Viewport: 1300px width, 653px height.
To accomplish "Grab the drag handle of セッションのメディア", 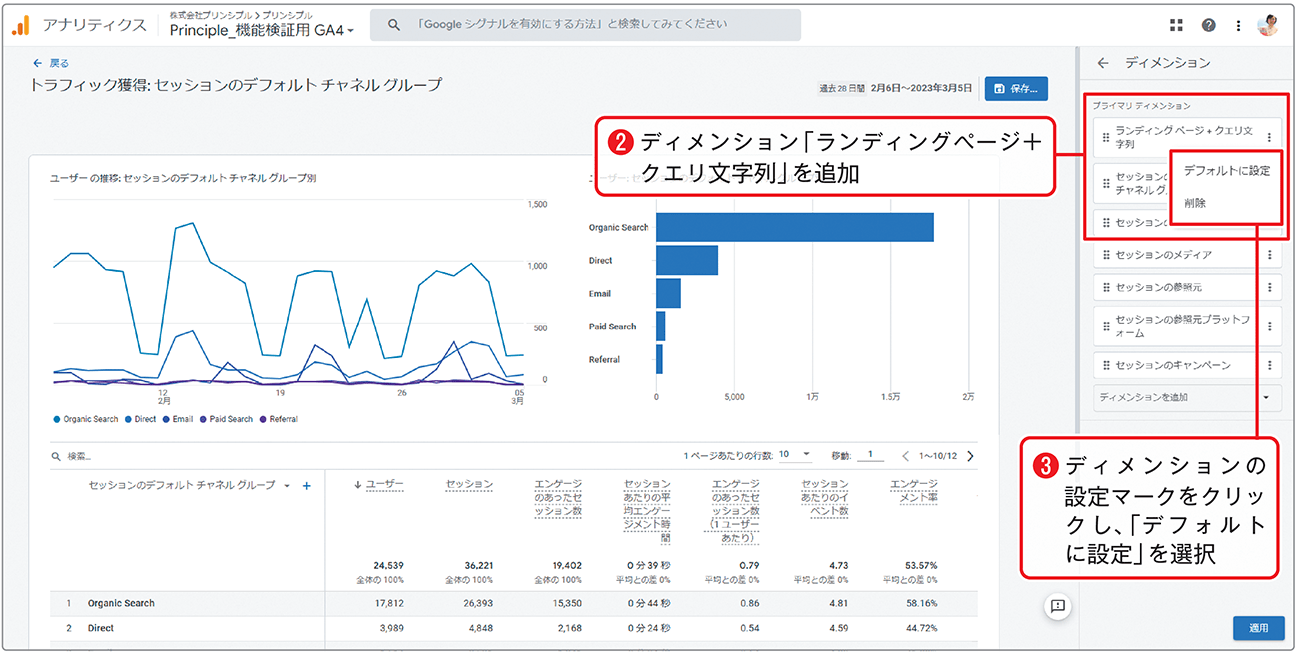I will (x=1105, y=255).
